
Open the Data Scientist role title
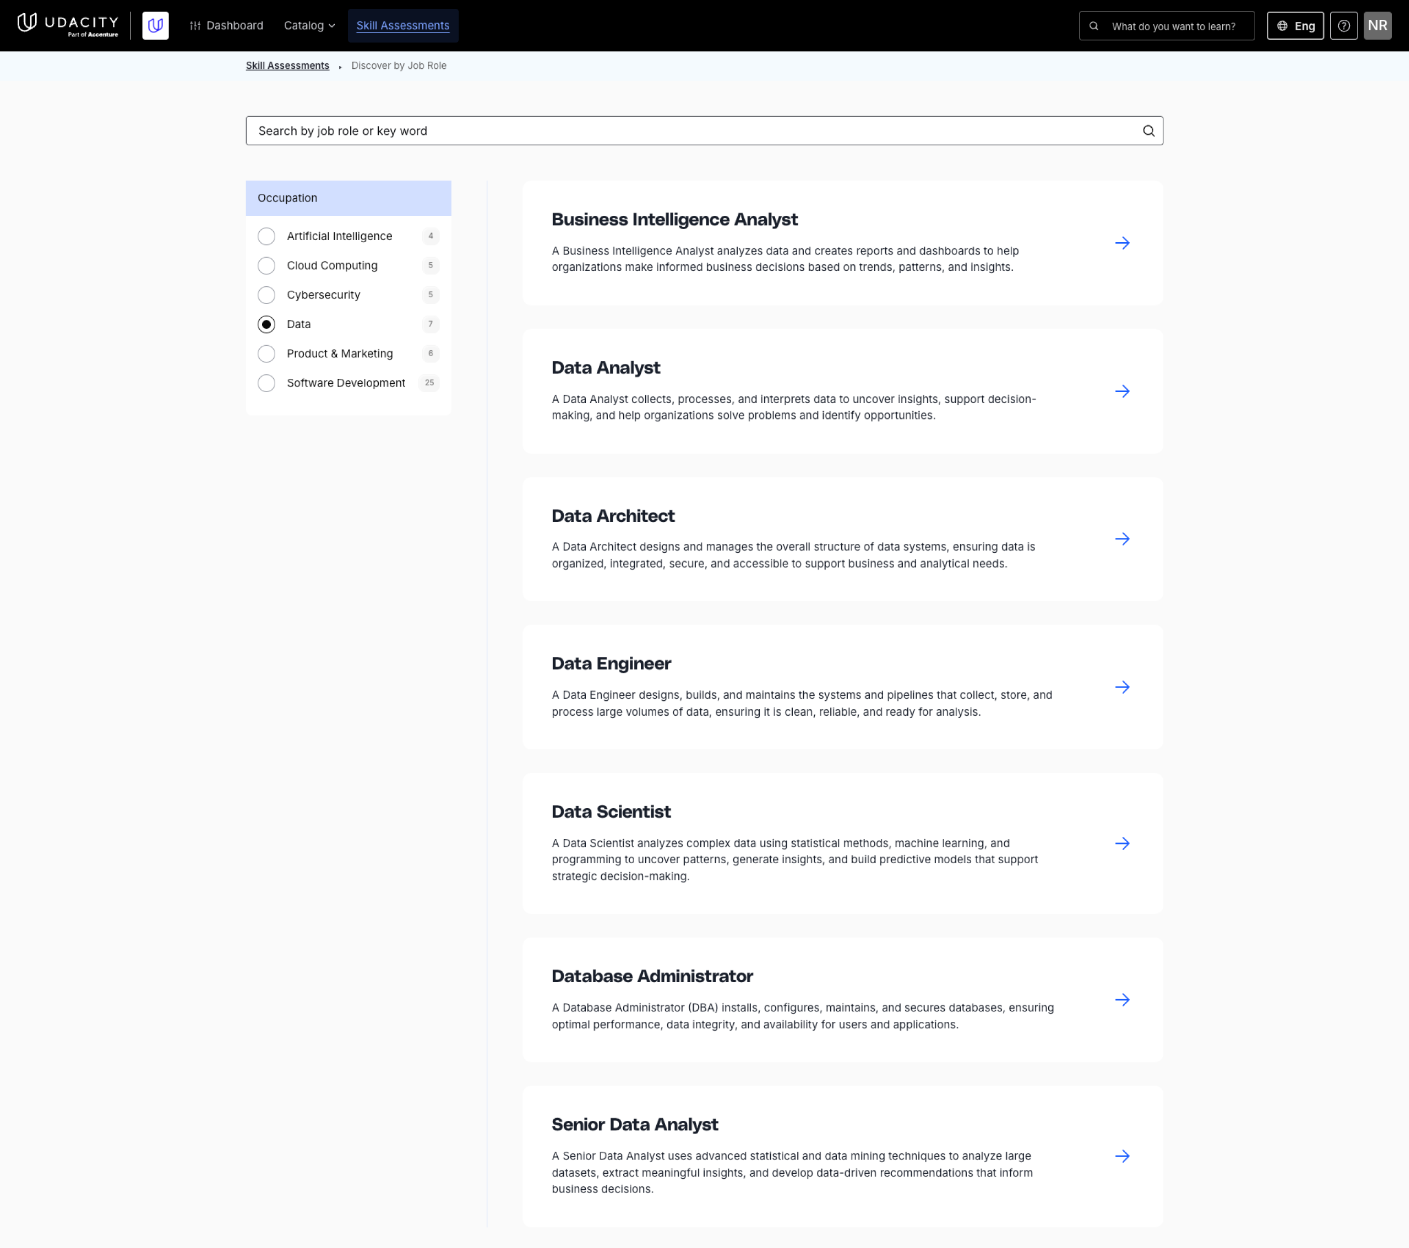pyautogui.click(x=611, y=812)
